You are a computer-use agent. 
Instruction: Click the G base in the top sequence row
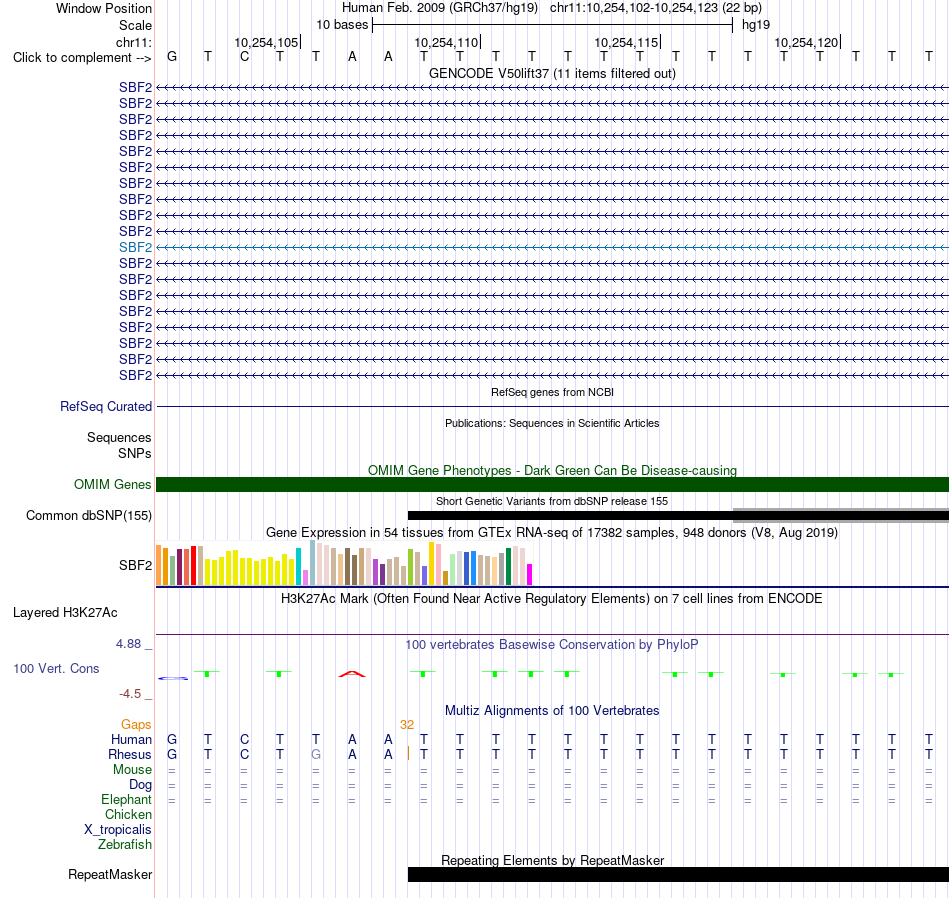(172, 57)
